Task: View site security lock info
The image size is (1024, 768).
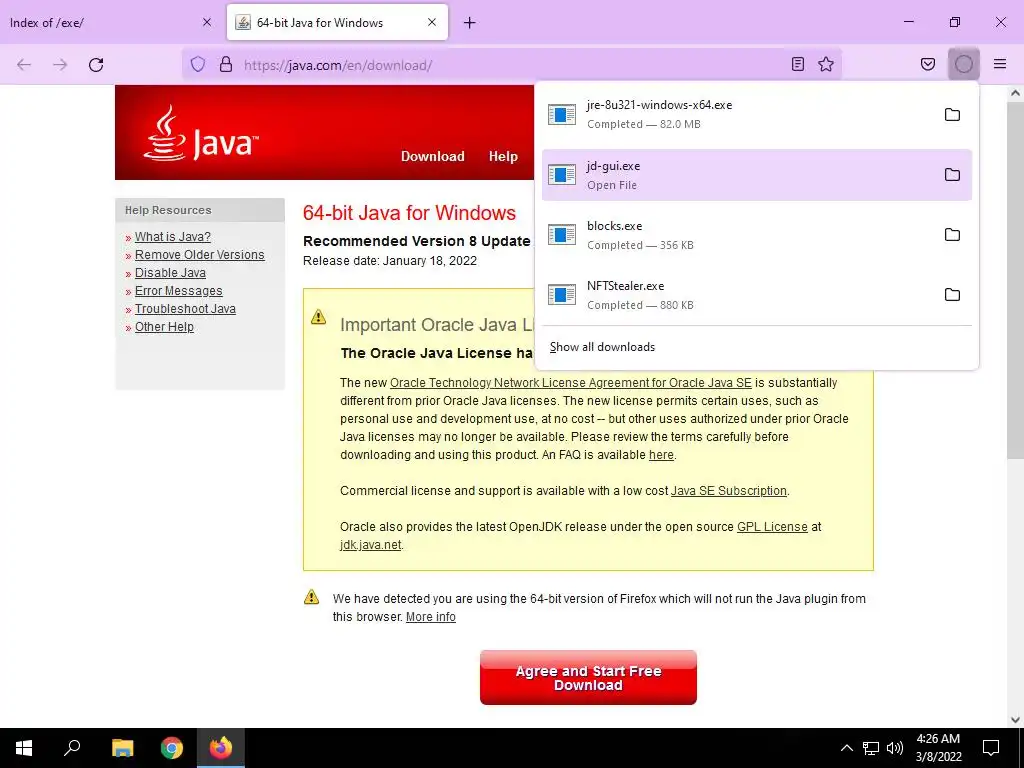Action: click(226, 64)
